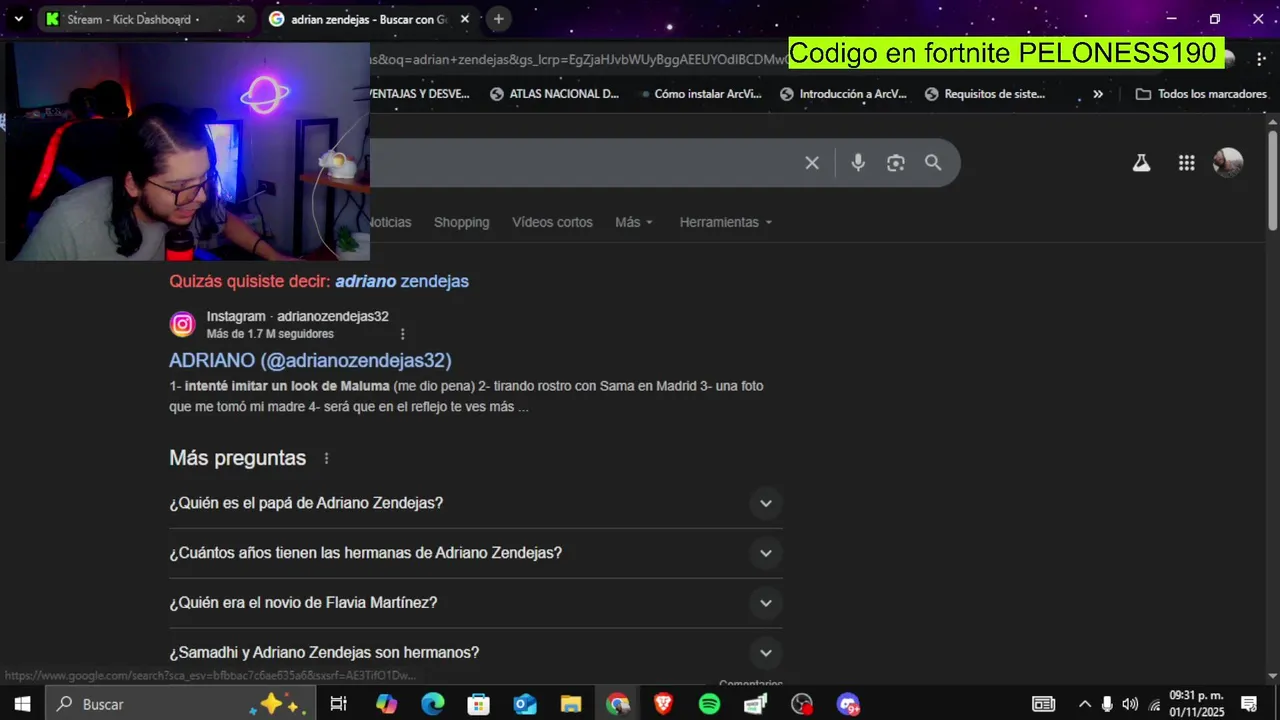Open Google Search Labs flask icon

coord(1141,163)
